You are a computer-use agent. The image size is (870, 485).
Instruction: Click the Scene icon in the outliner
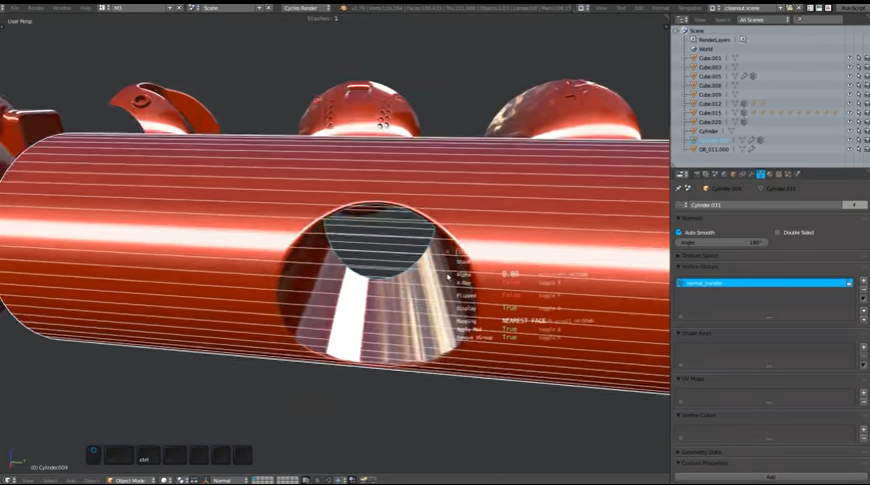pos(685,30)
